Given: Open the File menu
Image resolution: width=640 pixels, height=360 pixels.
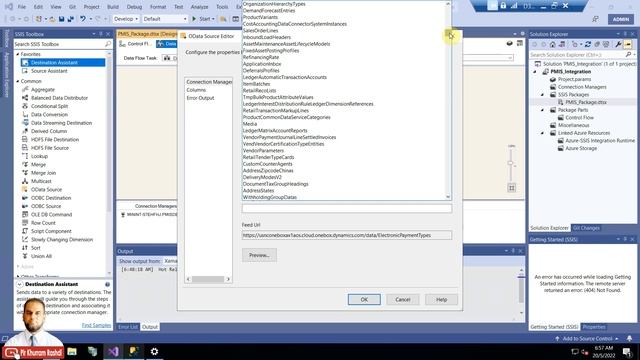Looking at the screenshot, I should pos(22,7).
